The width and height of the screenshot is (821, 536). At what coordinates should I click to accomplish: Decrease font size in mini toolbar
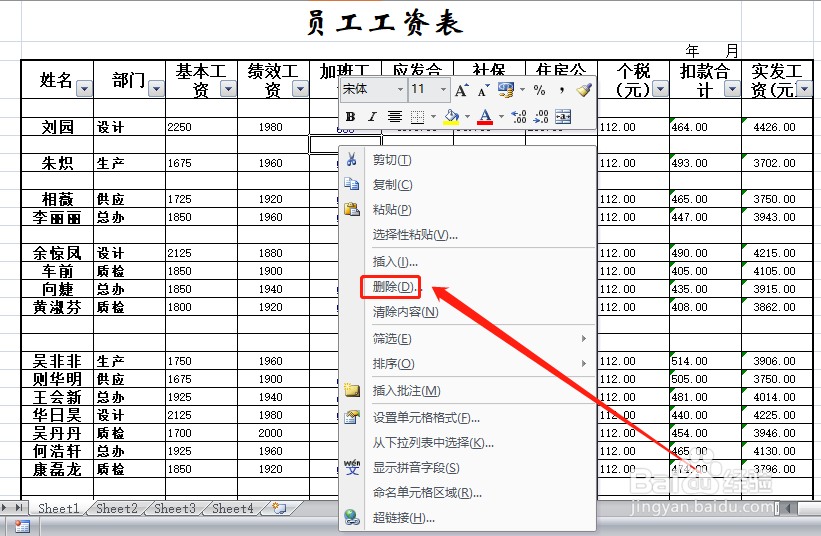483,90
